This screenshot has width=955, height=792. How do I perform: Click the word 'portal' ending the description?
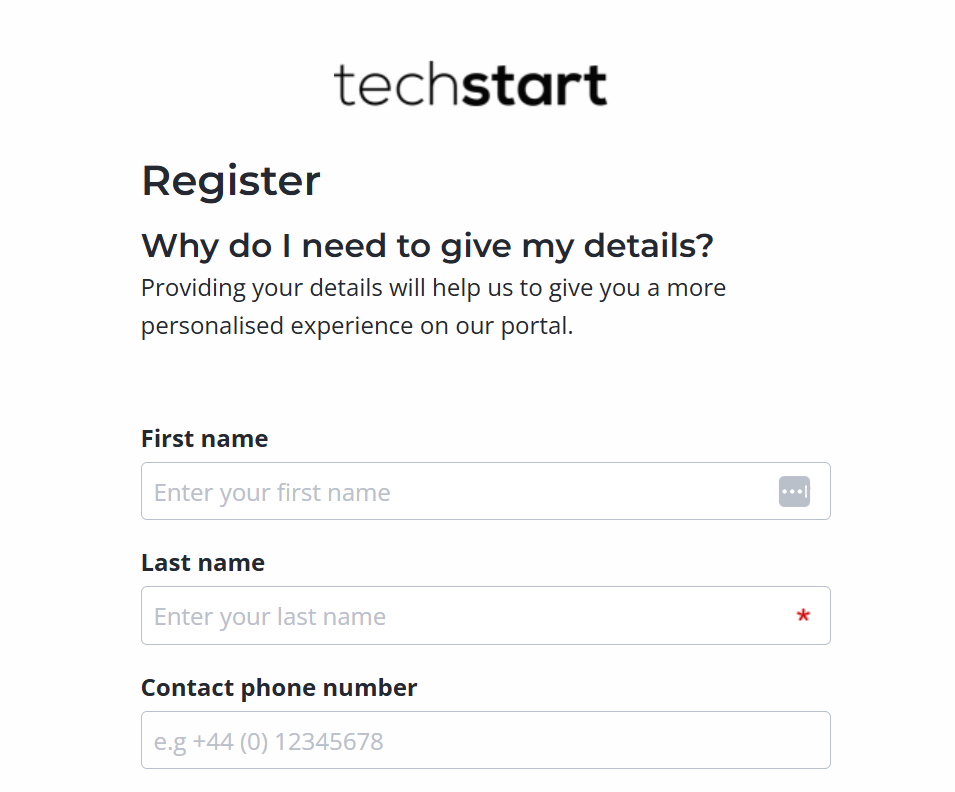click(540, 326)
